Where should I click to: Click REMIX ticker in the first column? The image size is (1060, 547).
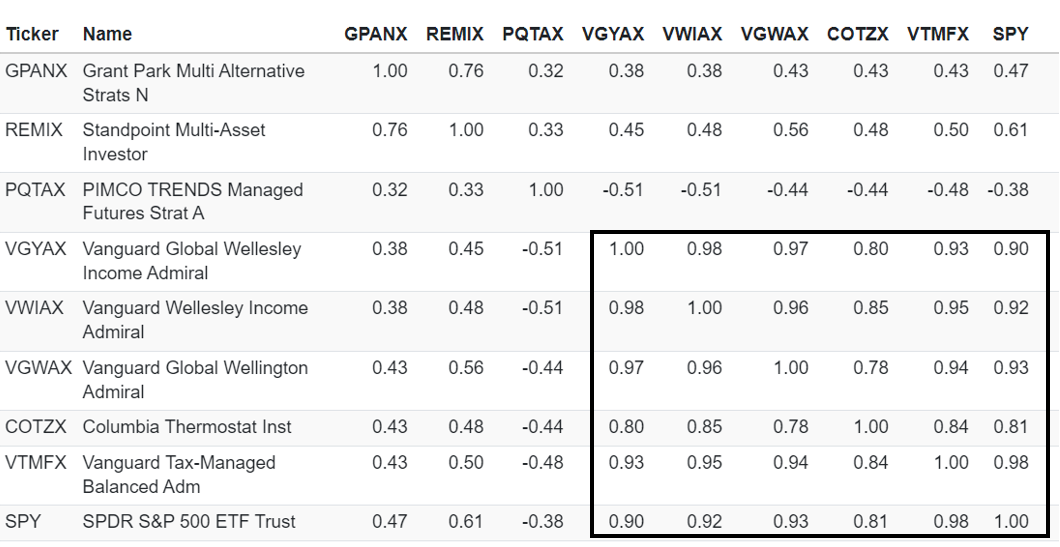coord(33,130)
